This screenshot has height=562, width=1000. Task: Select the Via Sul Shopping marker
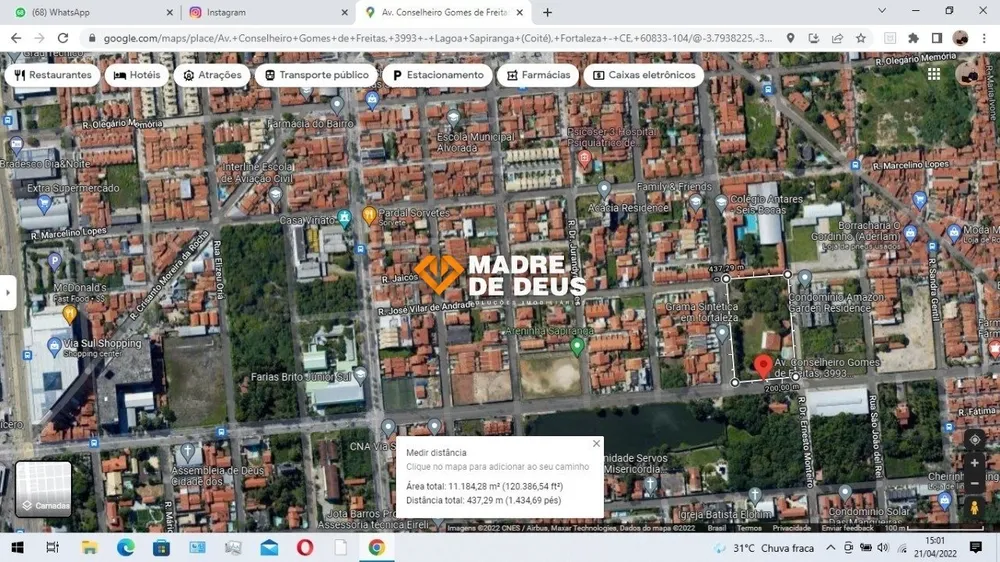point(54,346)
